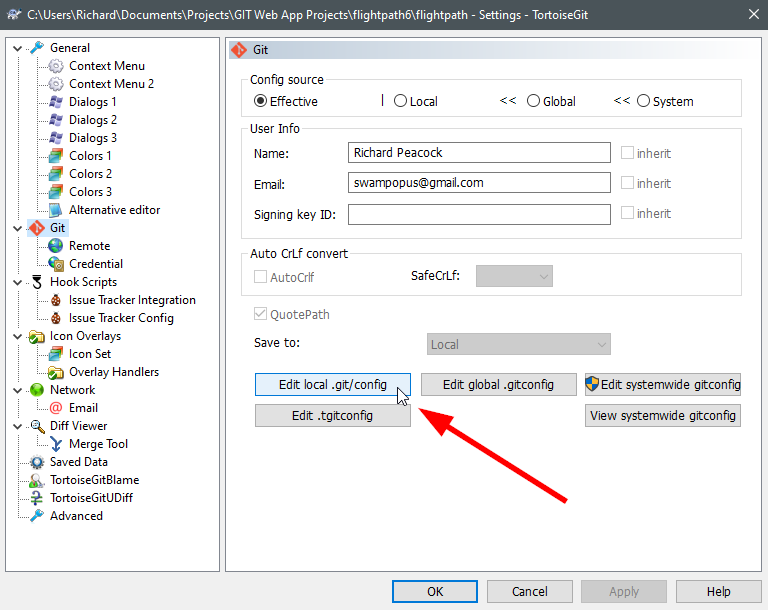The image size is (768, 610).
Task: Click the Icon Overlays folder icon
Action: pos(37,337)
